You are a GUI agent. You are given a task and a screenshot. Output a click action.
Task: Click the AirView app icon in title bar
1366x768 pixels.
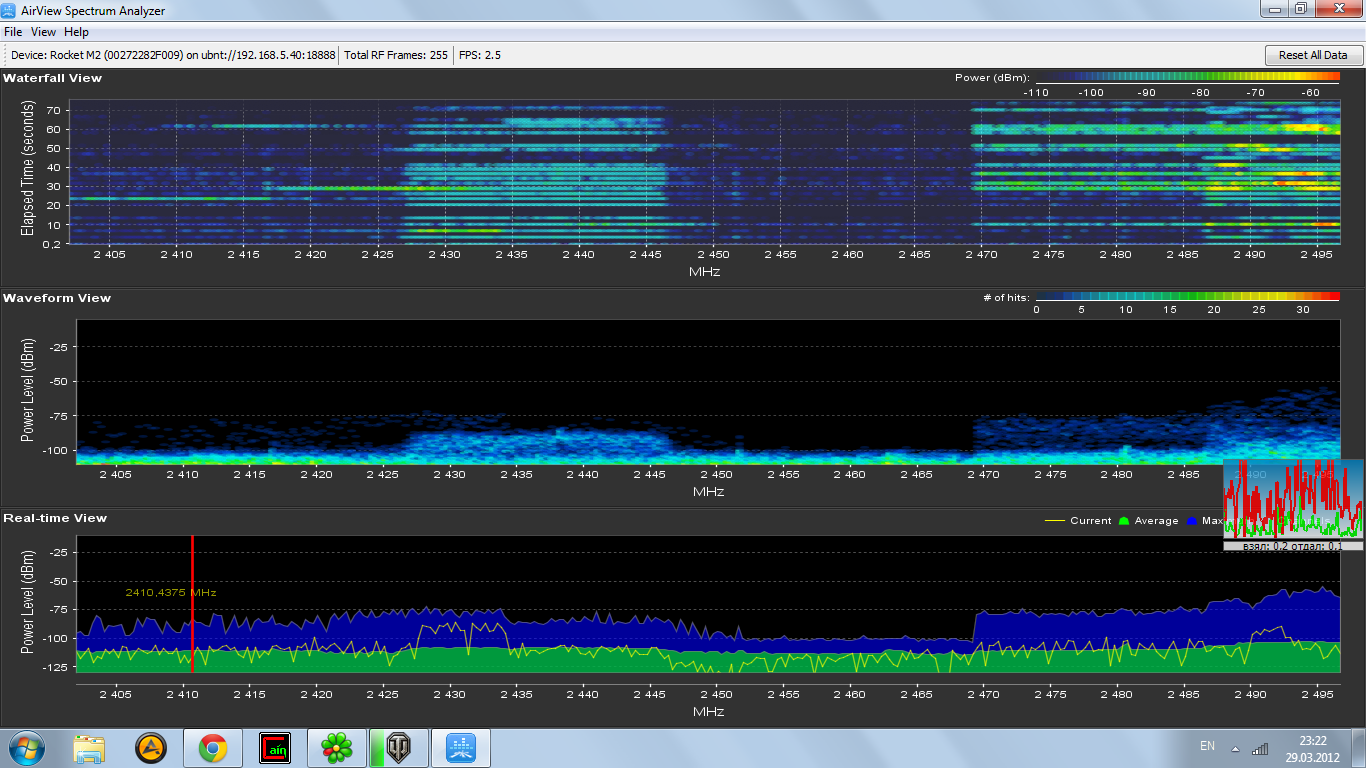pyautogui.click(x=10, y=10)
